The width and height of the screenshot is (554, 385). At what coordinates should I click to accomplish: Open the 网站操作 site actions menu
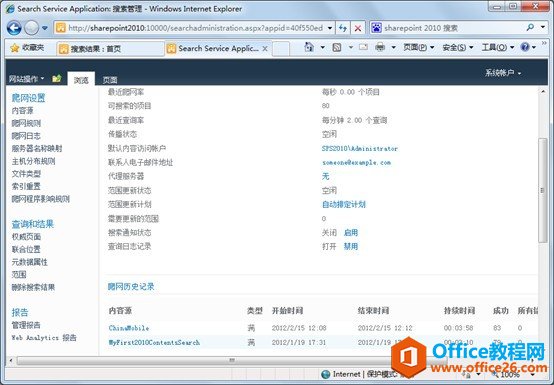26,79
